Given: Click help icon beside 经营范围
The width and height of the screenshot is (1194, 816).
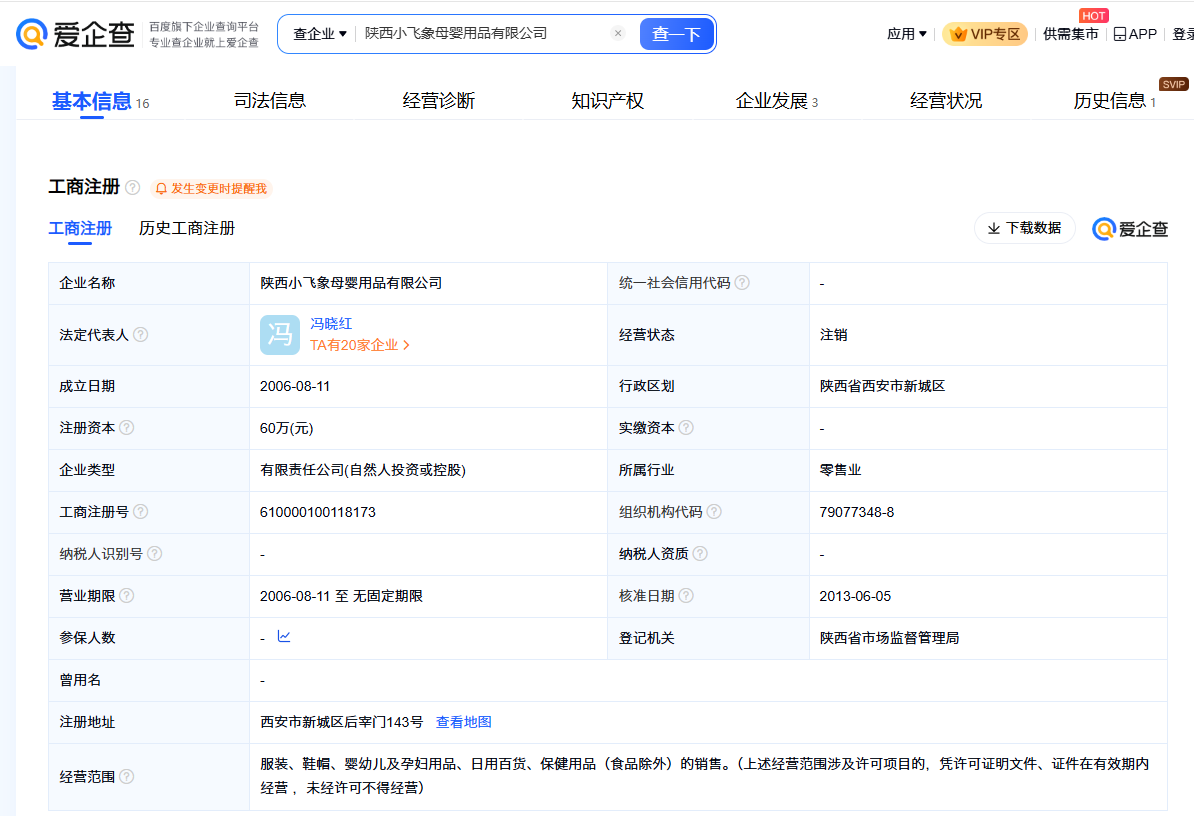Looking at the screenshot, I should [127, 777].
